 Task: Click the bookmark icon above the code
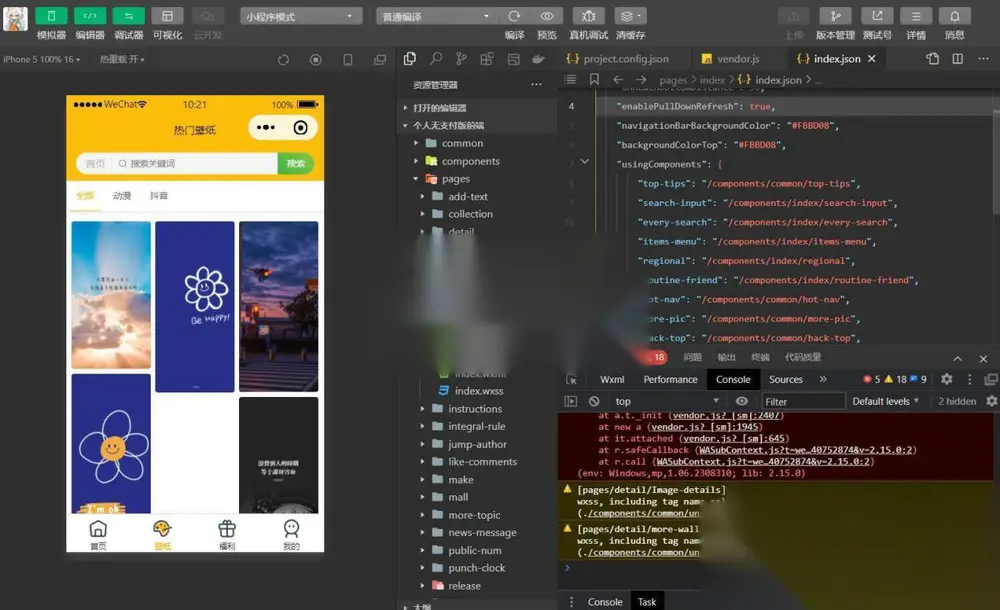tap(594, 79)
